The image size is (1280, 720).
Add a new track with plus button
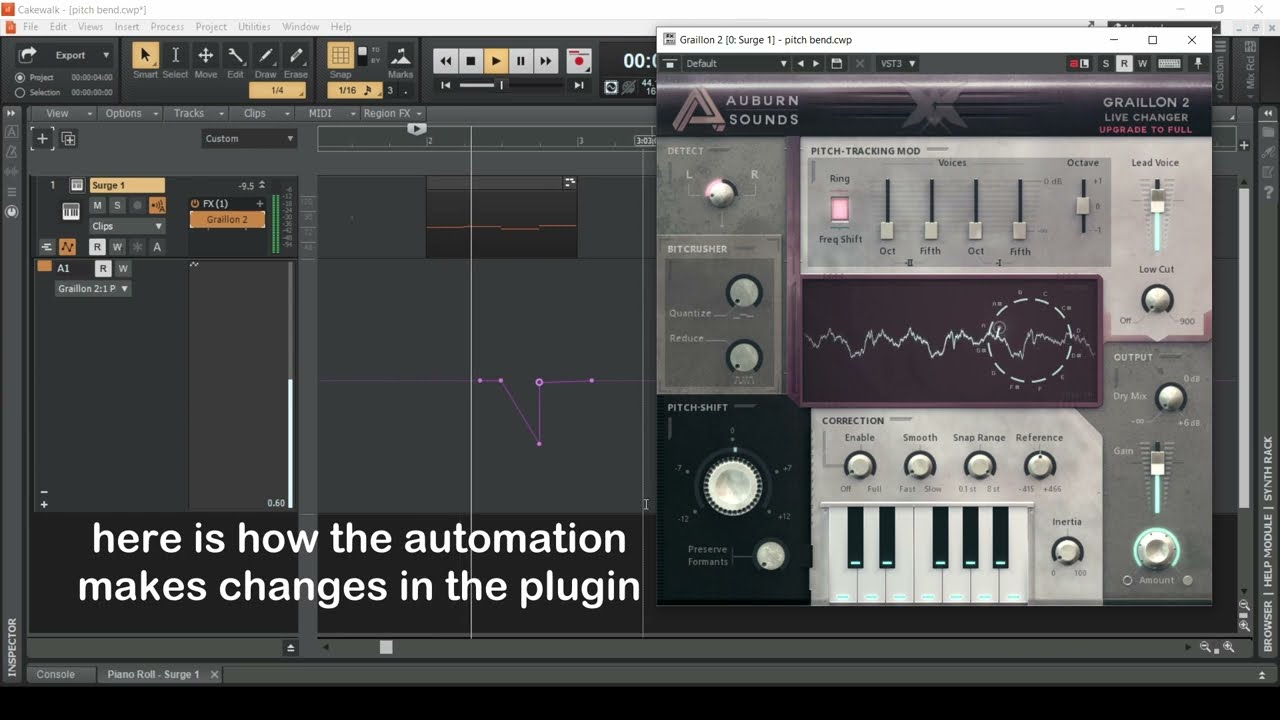tap(42, 139)
